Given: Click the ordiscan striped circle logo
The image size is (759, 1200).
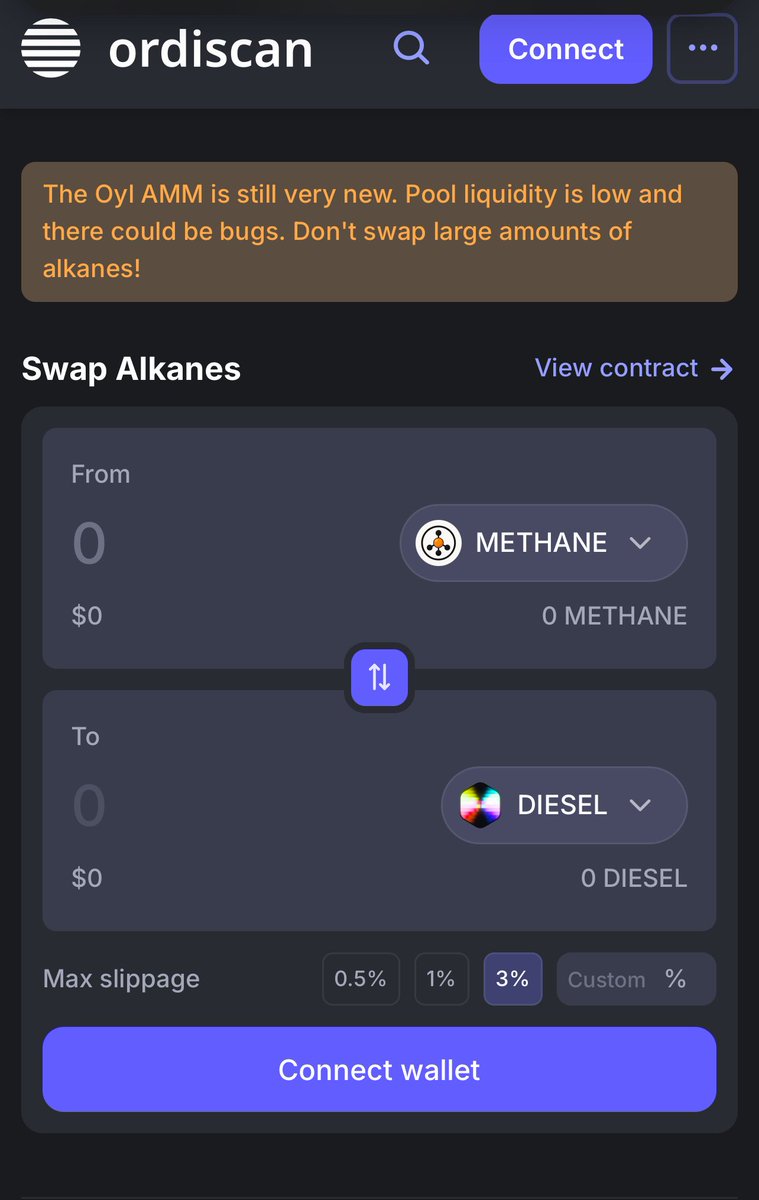Looking at the screenshot, I should 51,48.
